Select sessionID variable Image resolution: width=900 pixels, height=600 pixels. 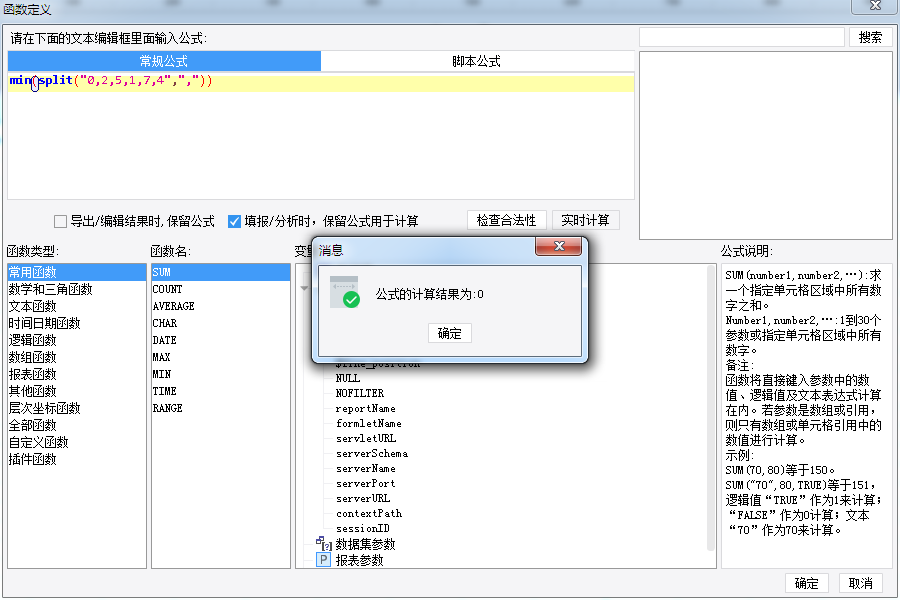pyautogui.click(x=363, y=528)
